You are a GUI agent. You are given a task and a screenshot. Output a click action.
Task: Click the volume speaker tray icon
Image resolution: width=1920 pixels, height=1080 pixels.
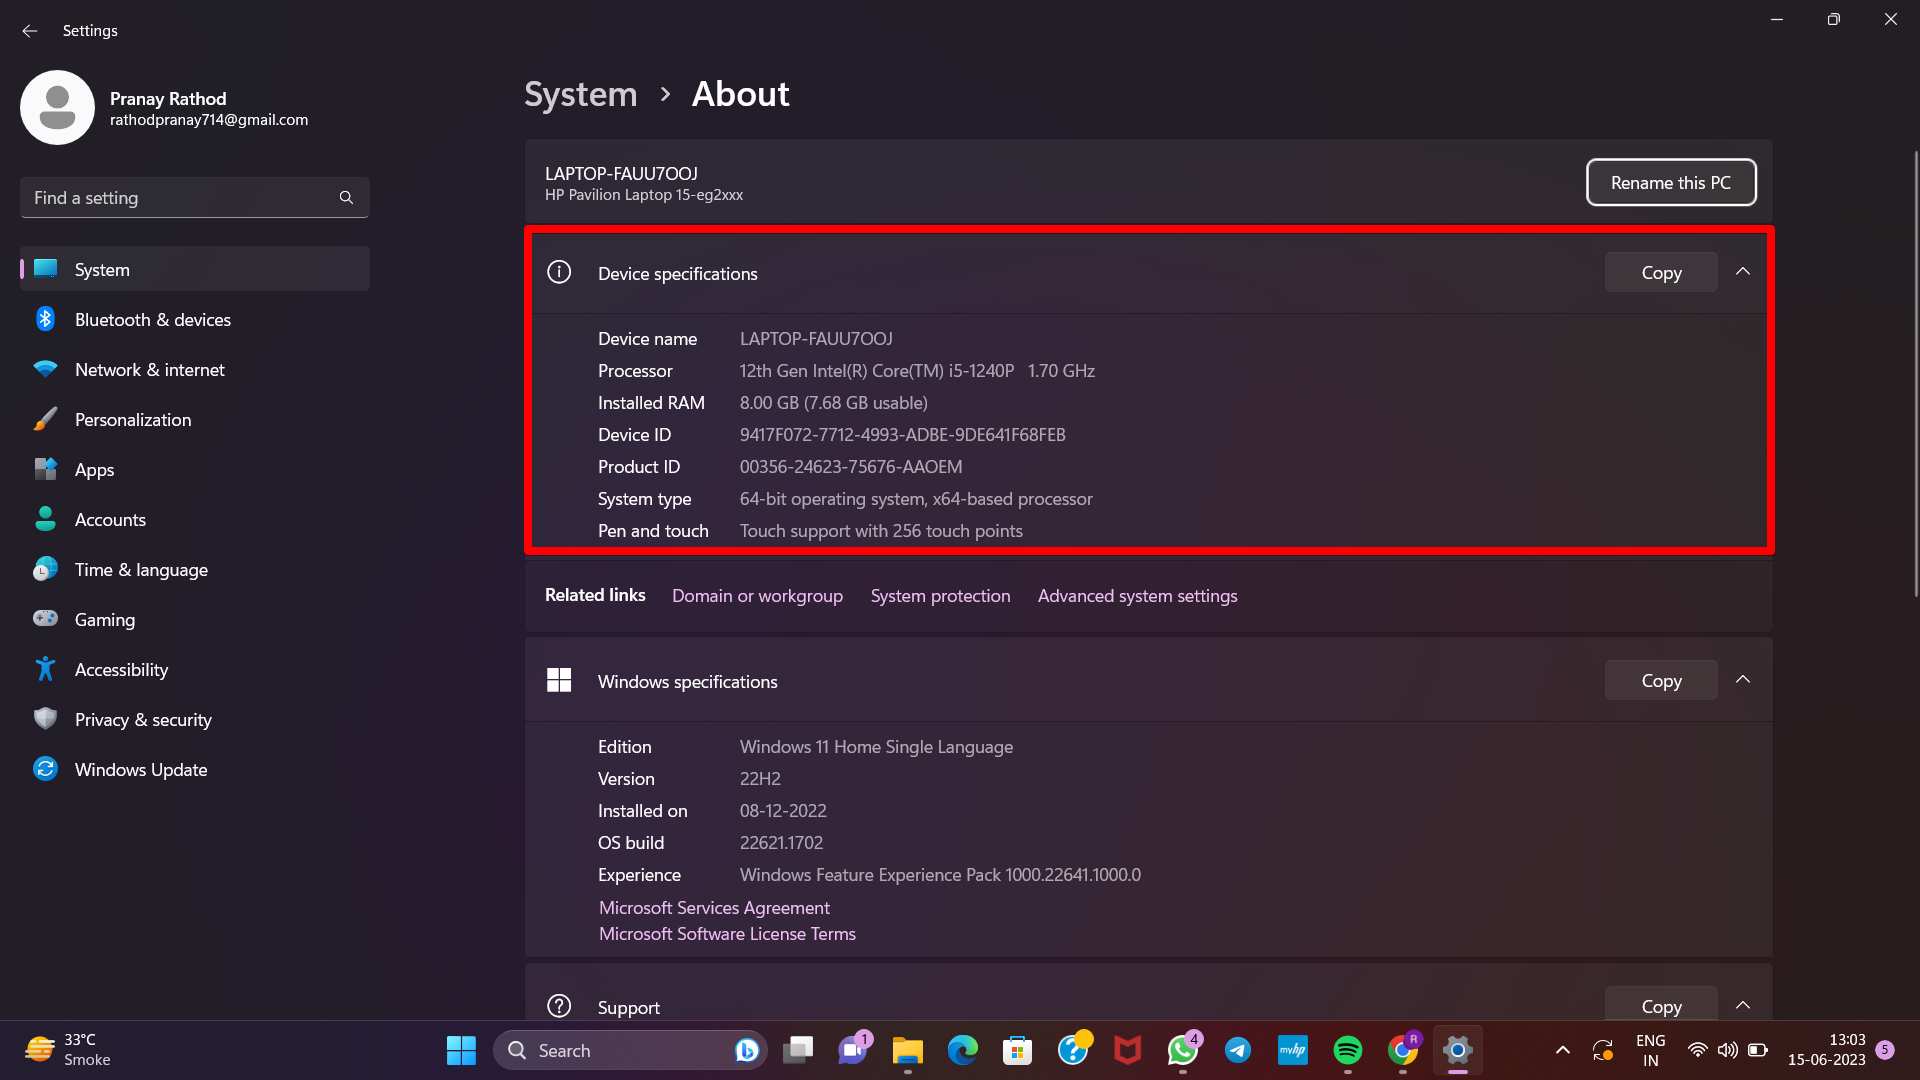coord(1727,1050)
